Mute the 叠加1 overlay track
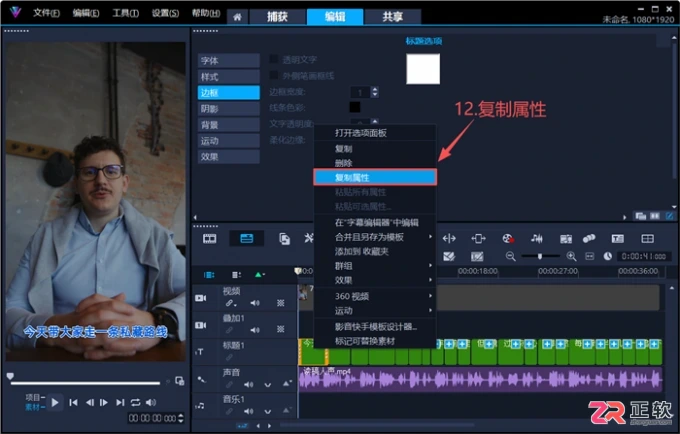The height and width of the screenshot is (434, 680). (255, 330)
